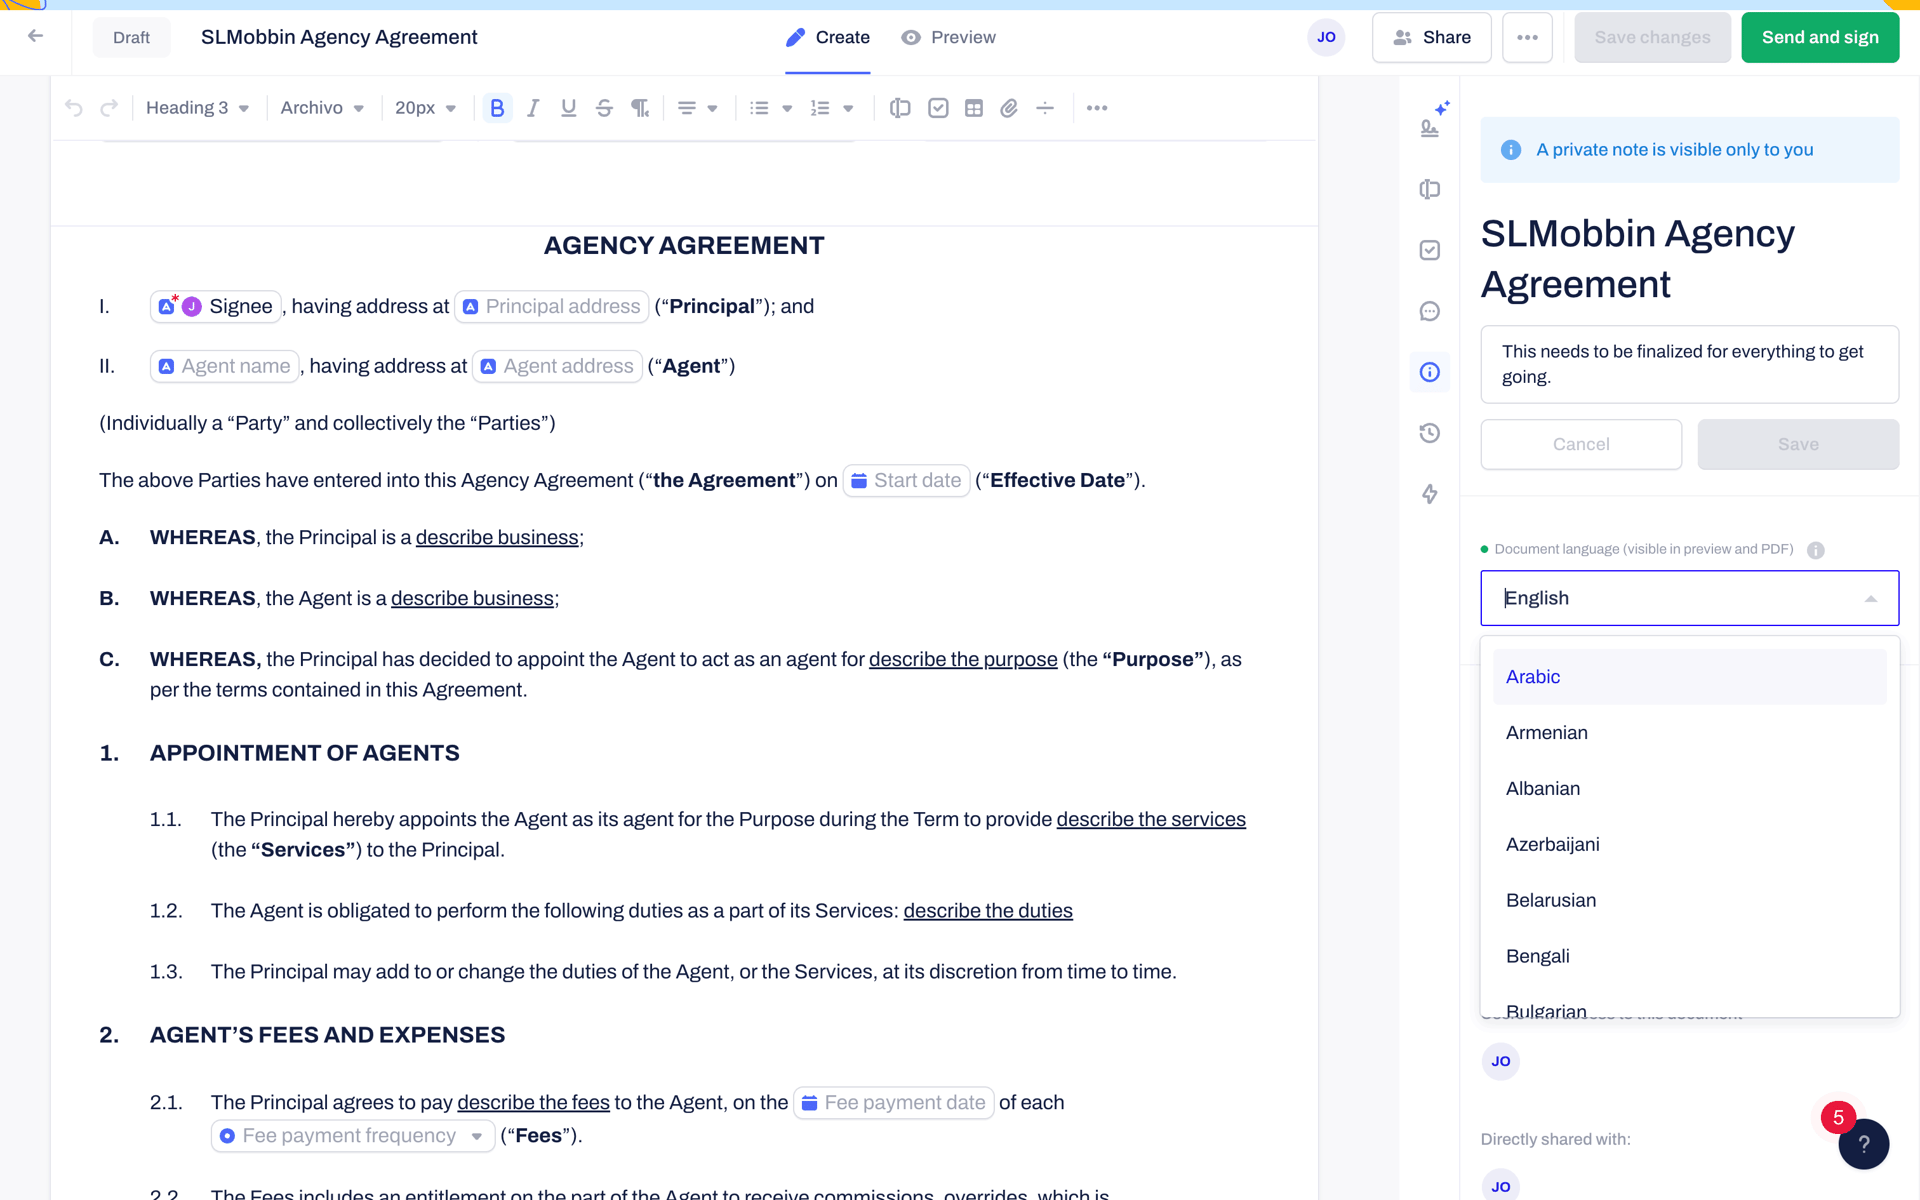Insert a page break divider
This screenshot has height=1200, width=1920.
[1045, 108]
